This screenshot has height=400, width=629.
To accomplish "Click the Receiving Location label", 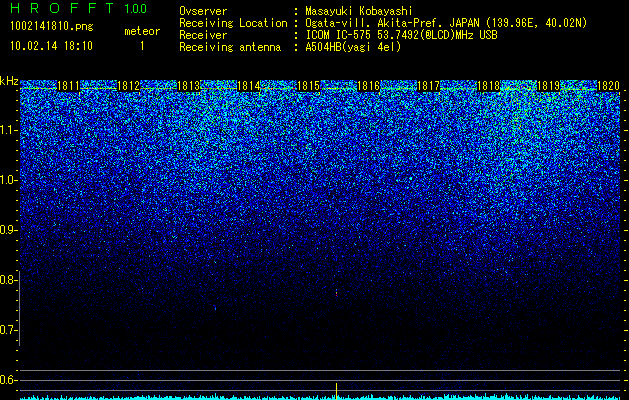I will click(x=233, y=23).
